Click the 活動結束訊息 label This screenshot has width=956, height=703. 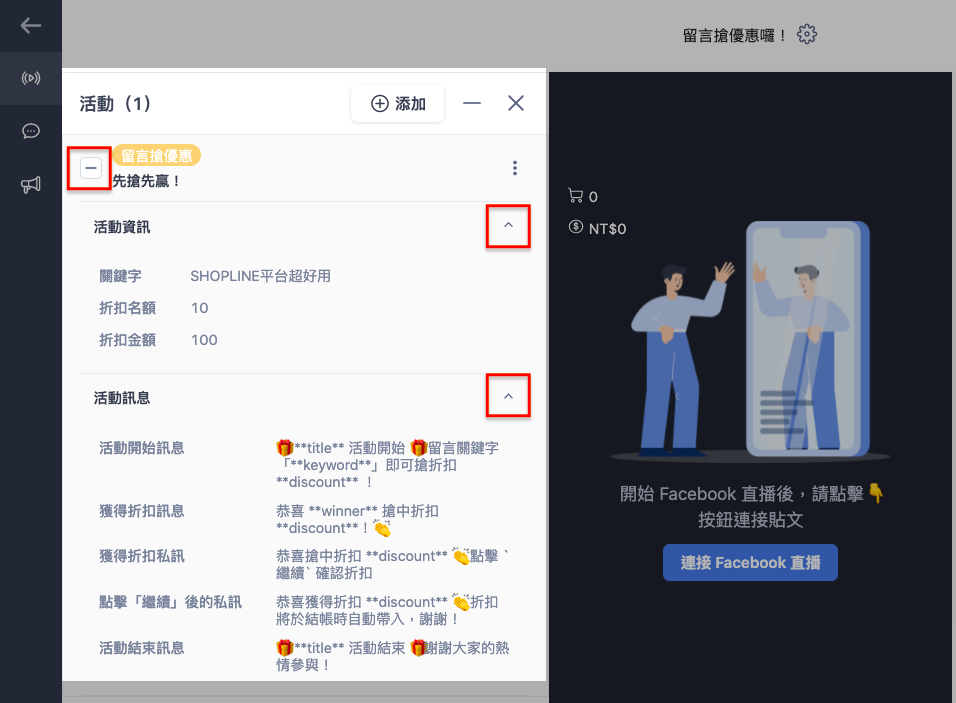[142, 648]
